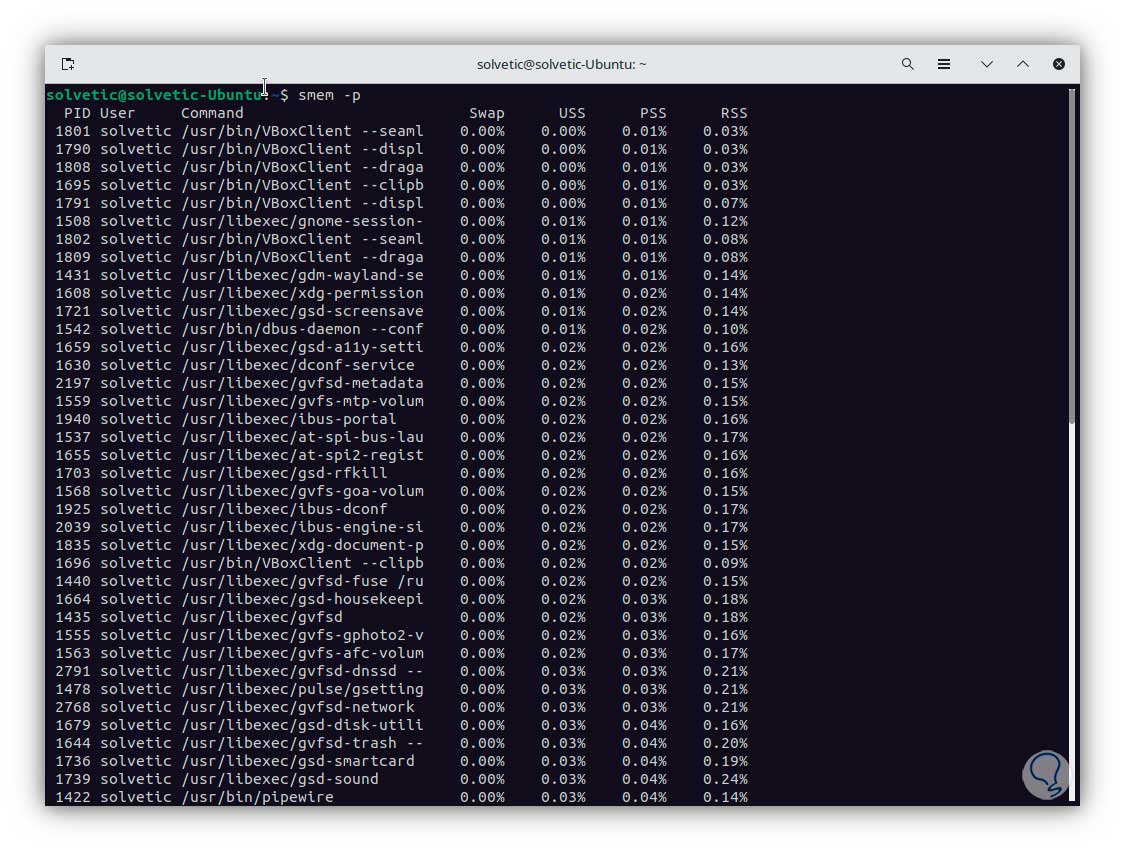Click RSS value 0.12% for gnome-session-
The image size is (1125, 851).
[x=725, y=221]
